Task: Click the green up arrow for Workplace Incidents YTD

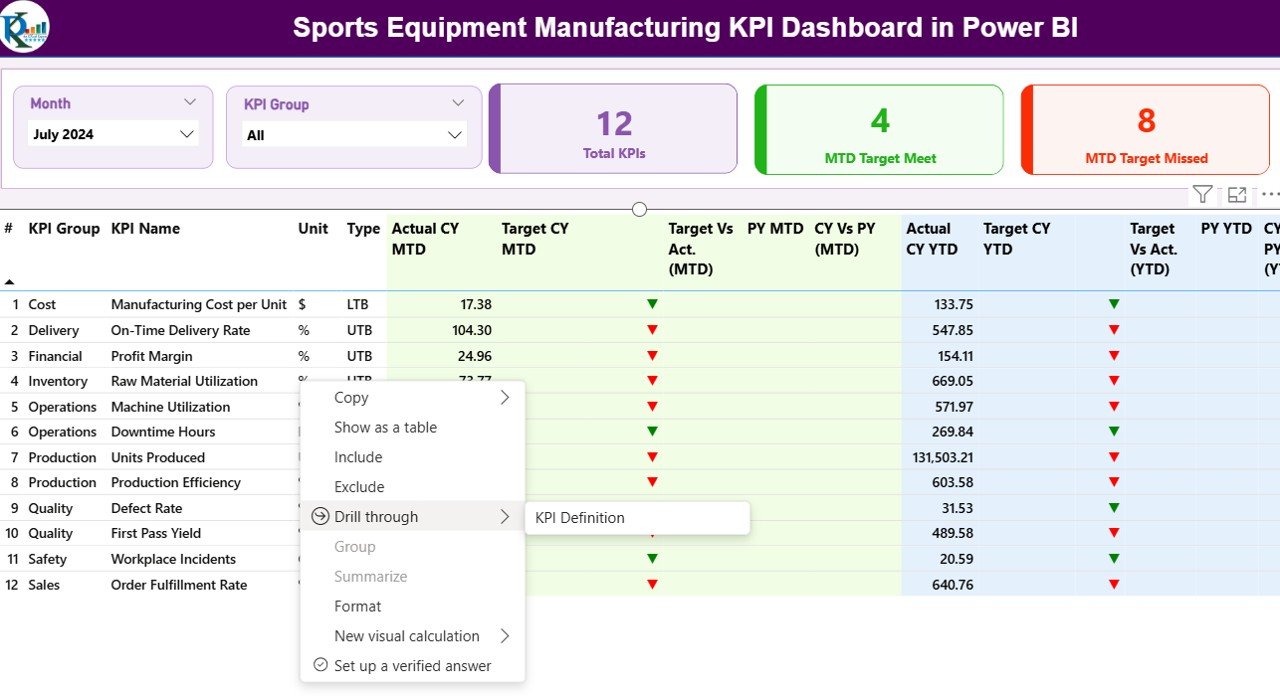Action: pyautogui.click(x=1114, y=558)
